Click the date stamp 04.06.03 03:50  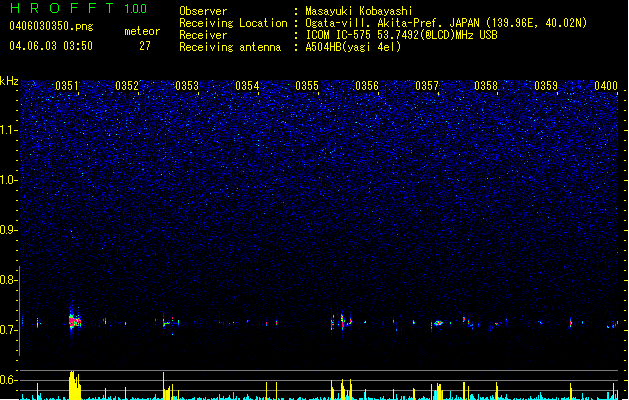[x=51, y=46]
